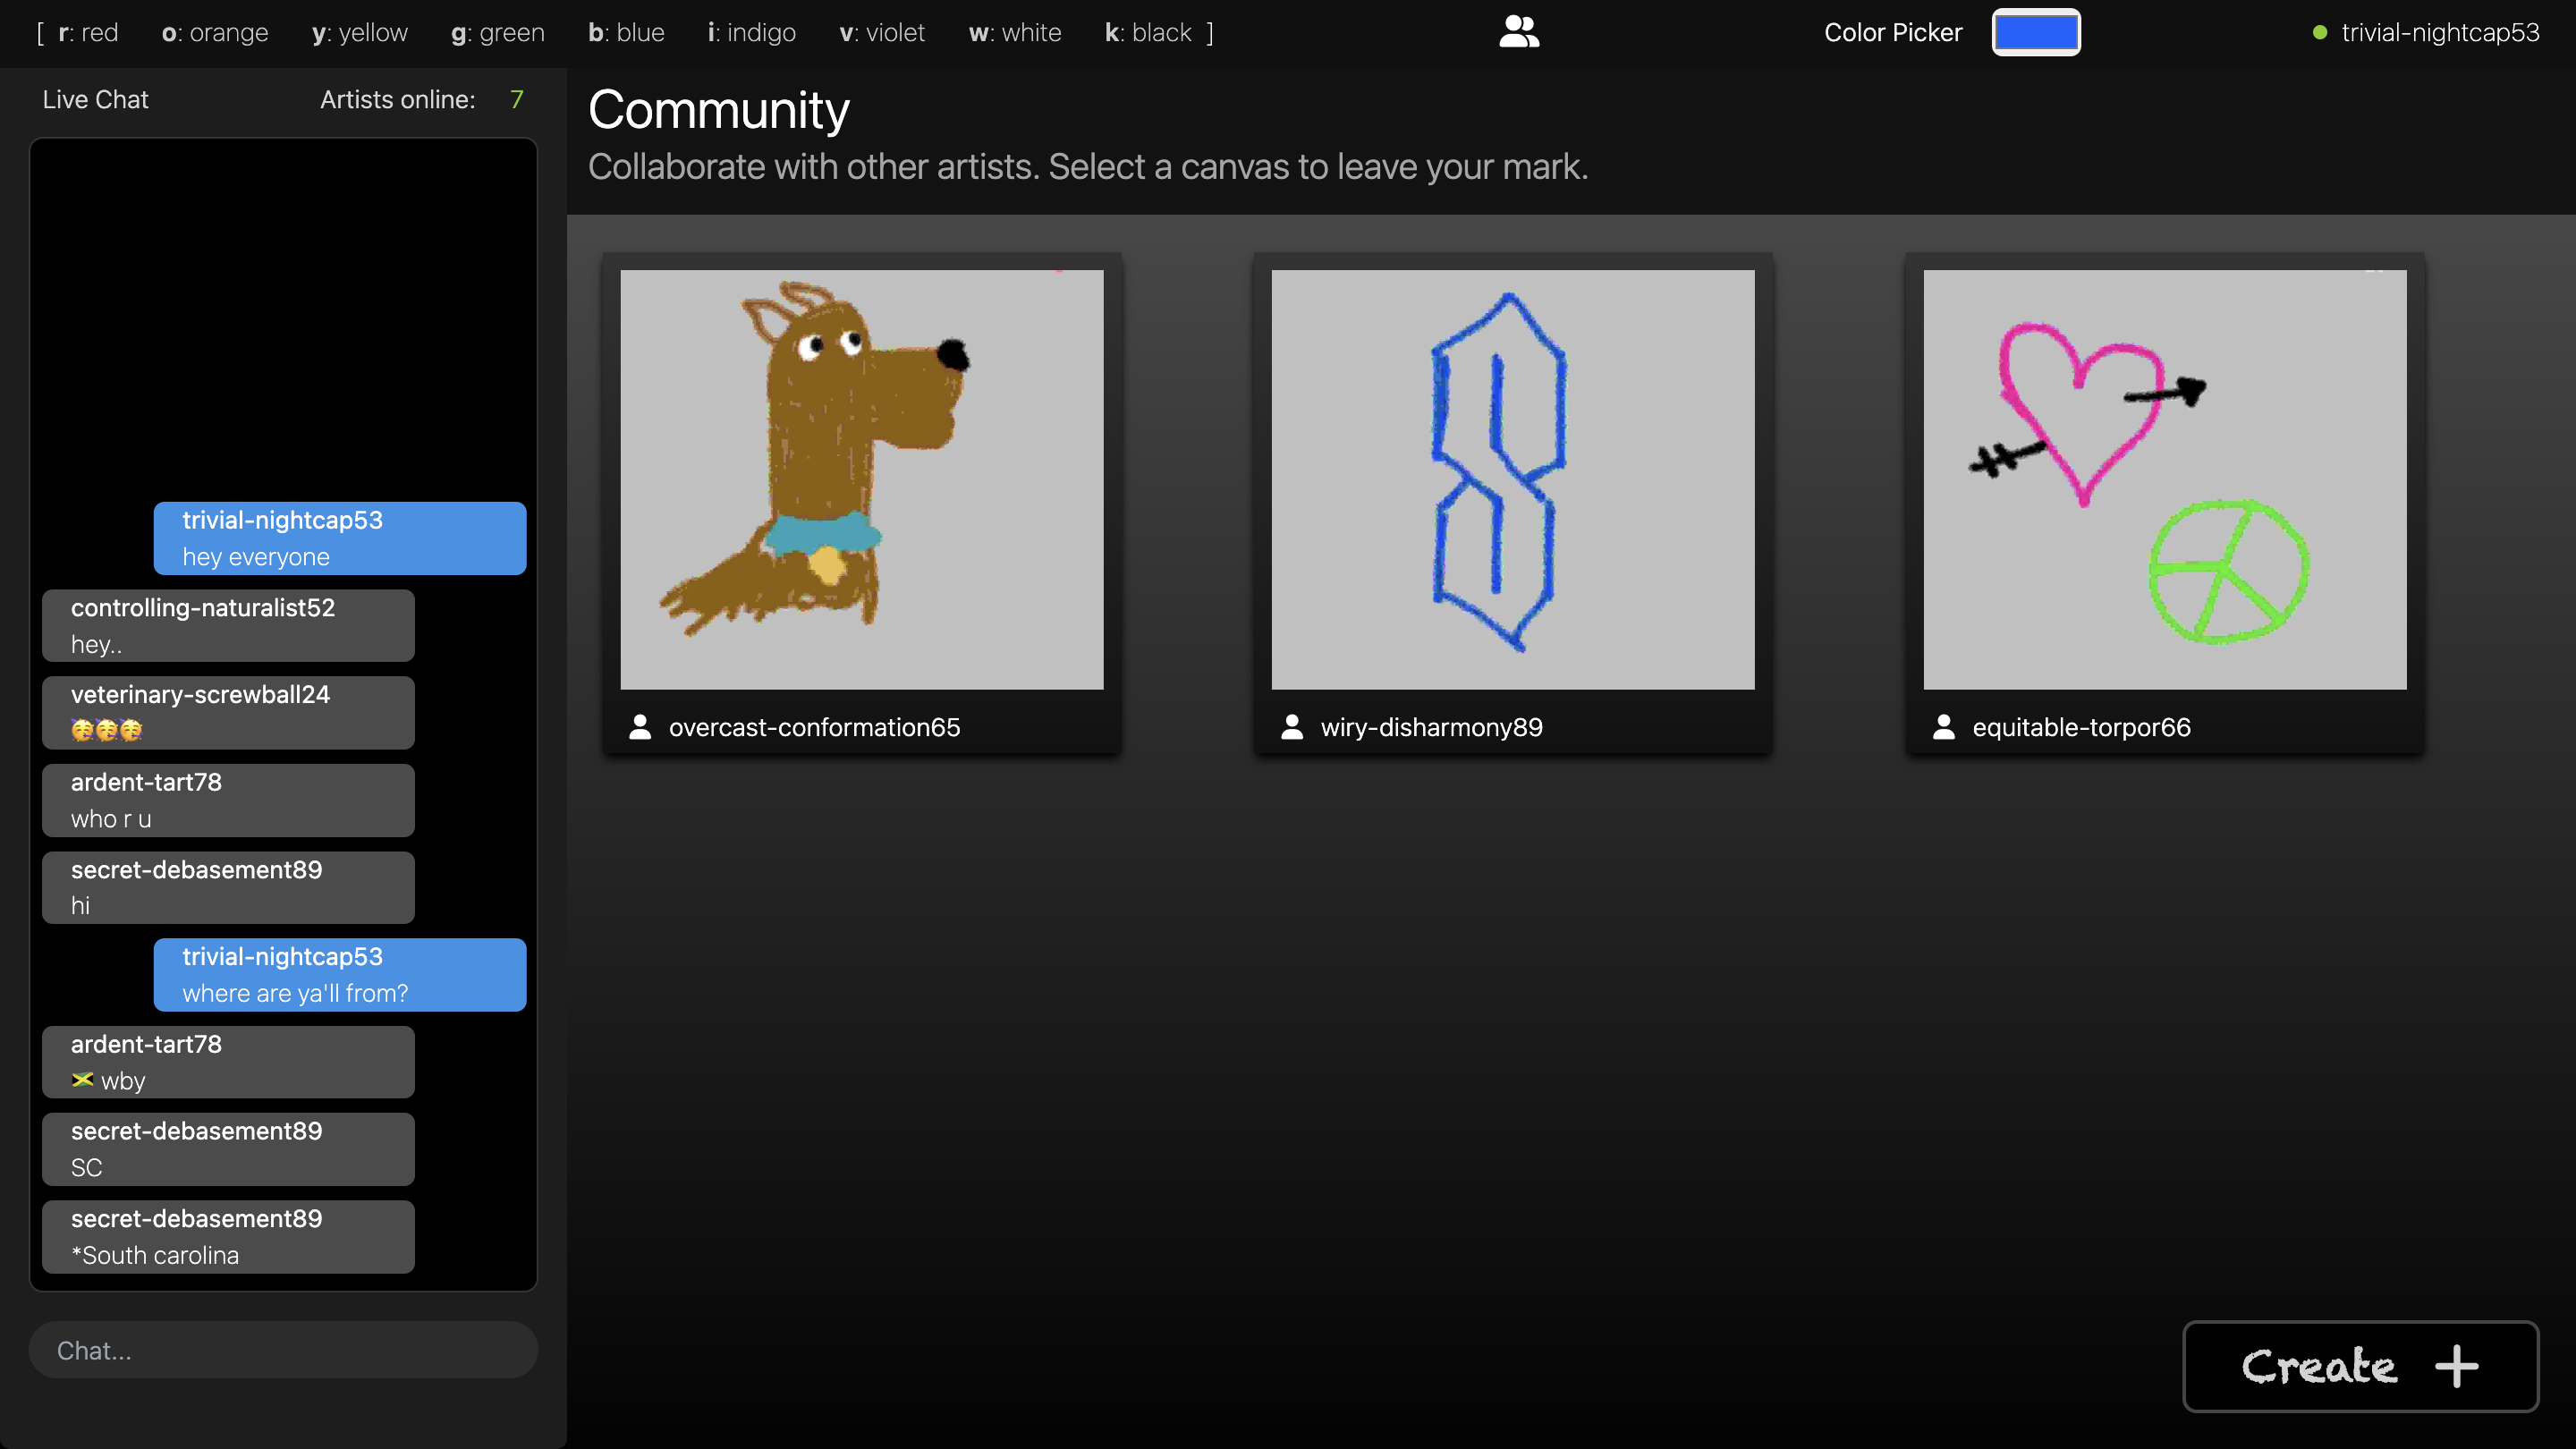Click veterinary-screwball24 emoji message
This screenshot has width=2576, height=1449.
[x=228, y=712]
